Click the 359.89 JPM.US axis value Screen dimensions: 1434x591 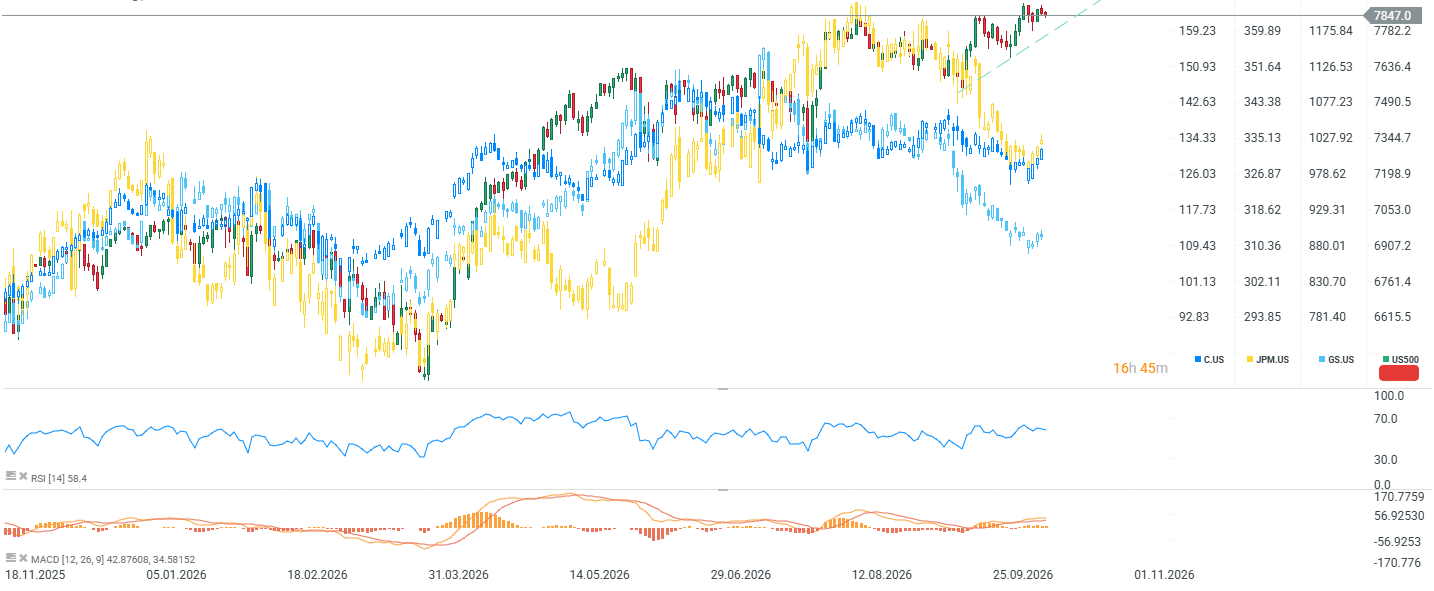click(x=1262, y=31)
